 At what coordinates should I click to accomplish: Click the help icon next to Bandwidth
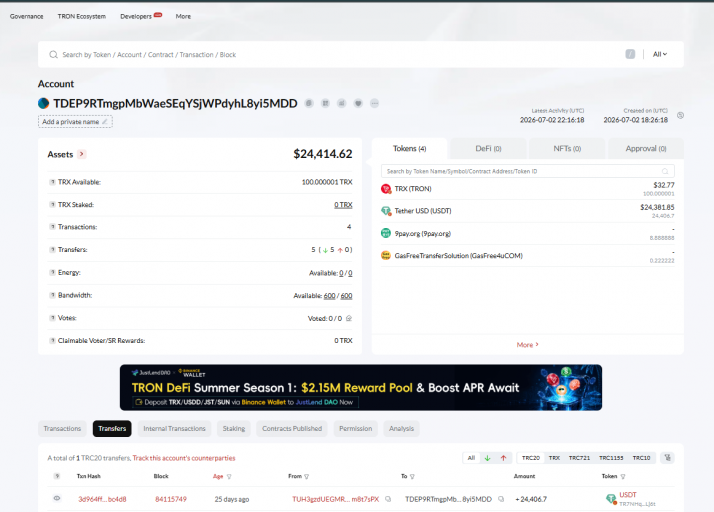pyautogui.click(x=52, y=295)
